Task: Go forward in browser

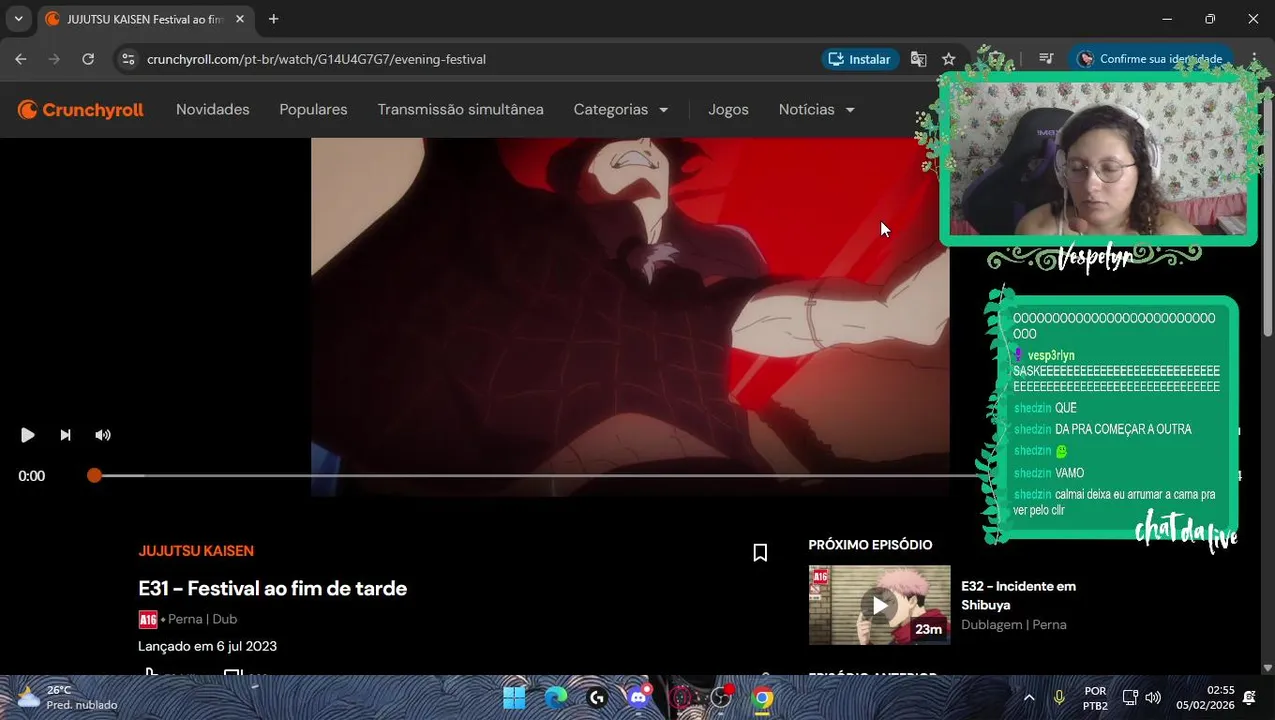Action: [x=54, y=59]
